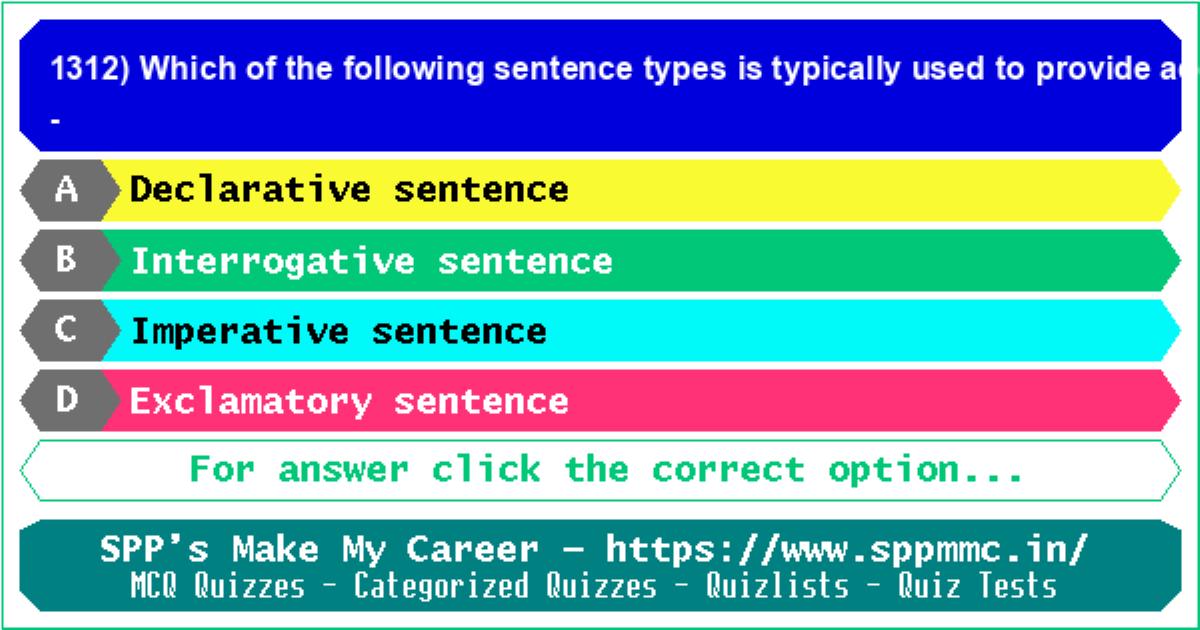Viewport: 1200px width, 630px height.
Task: Open the https://www.sppmmc.in/ link
Action: tap(847, 550)
